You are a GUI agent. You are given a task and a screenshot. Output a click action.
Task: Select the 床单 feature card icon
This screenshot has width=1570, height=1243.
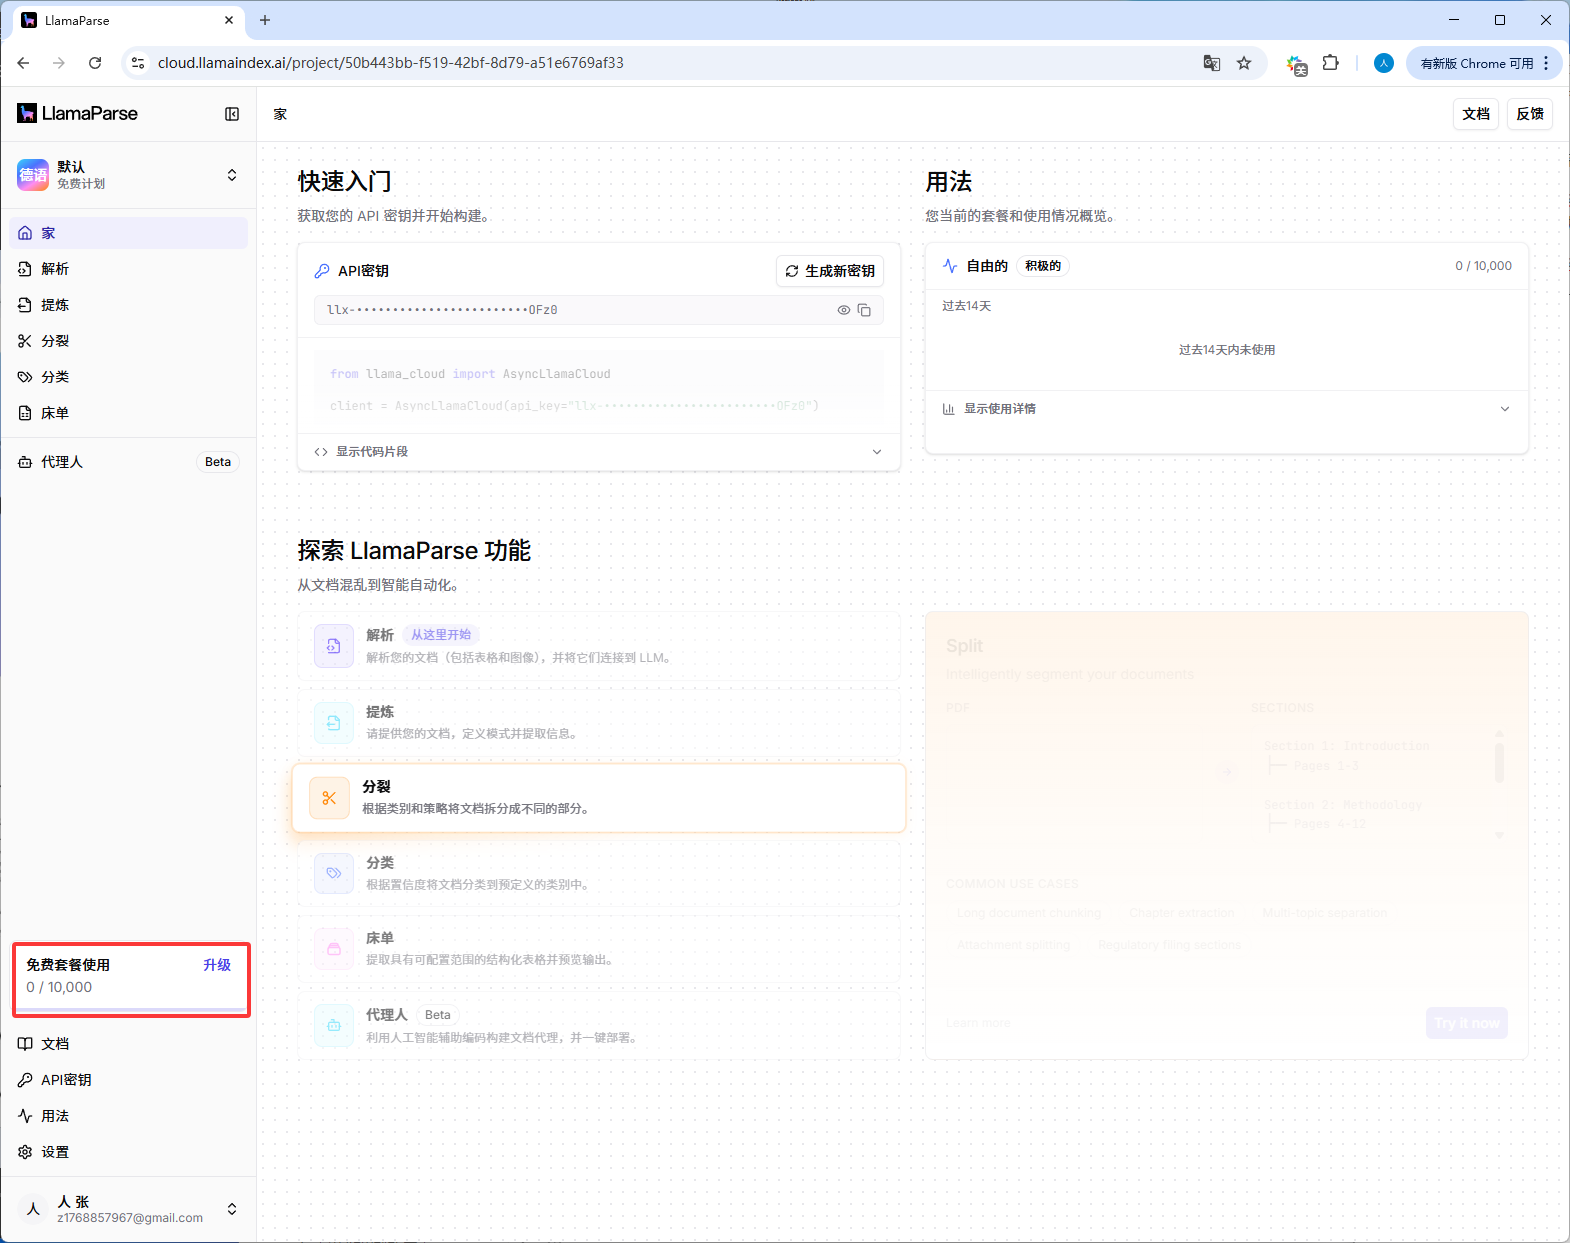click(x=334, y=949)
